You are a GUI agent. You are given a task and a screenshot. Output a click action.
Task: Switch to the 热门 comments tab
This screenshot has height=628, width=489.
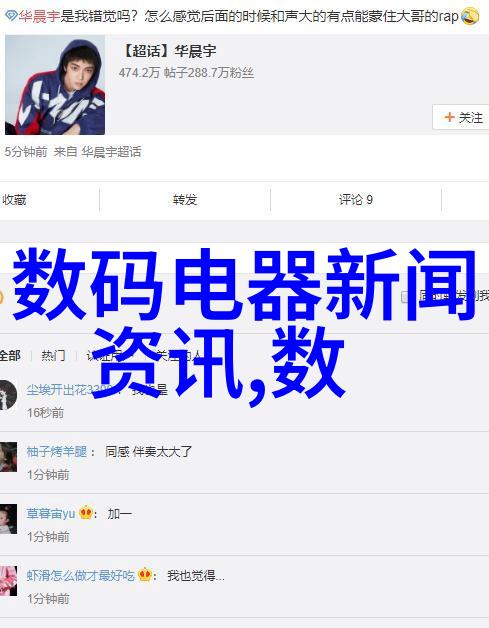(x=54, y=355)
